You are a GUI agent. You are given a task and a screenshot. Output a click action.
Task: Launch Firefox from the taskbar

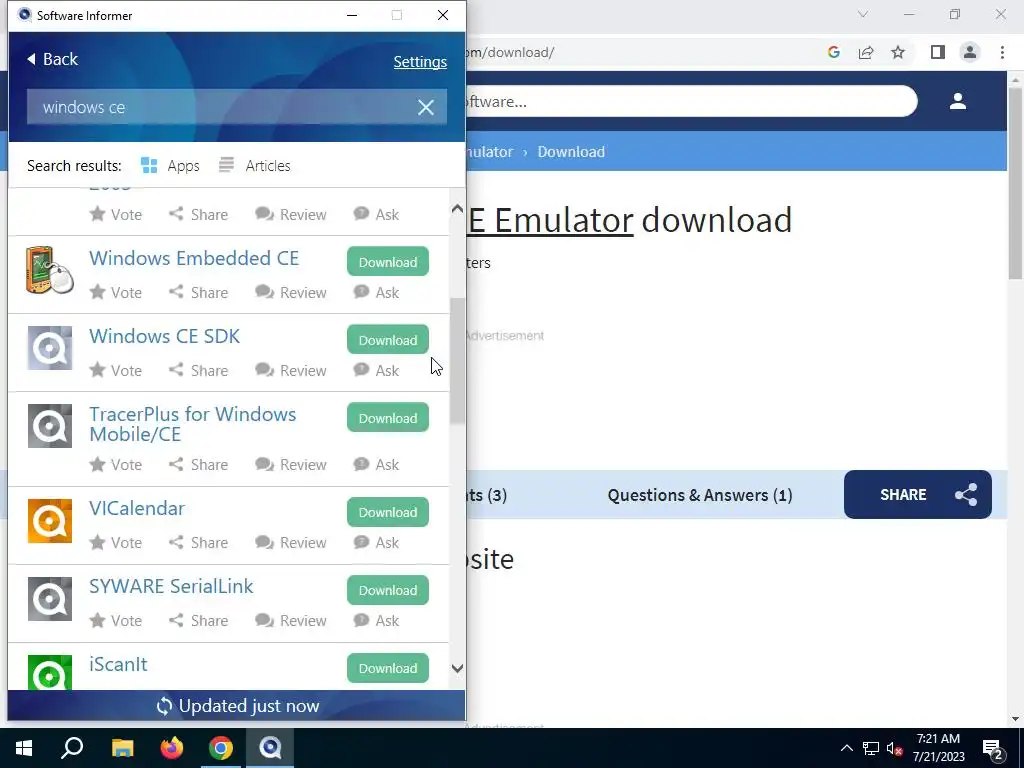click(x=172, y=748)
